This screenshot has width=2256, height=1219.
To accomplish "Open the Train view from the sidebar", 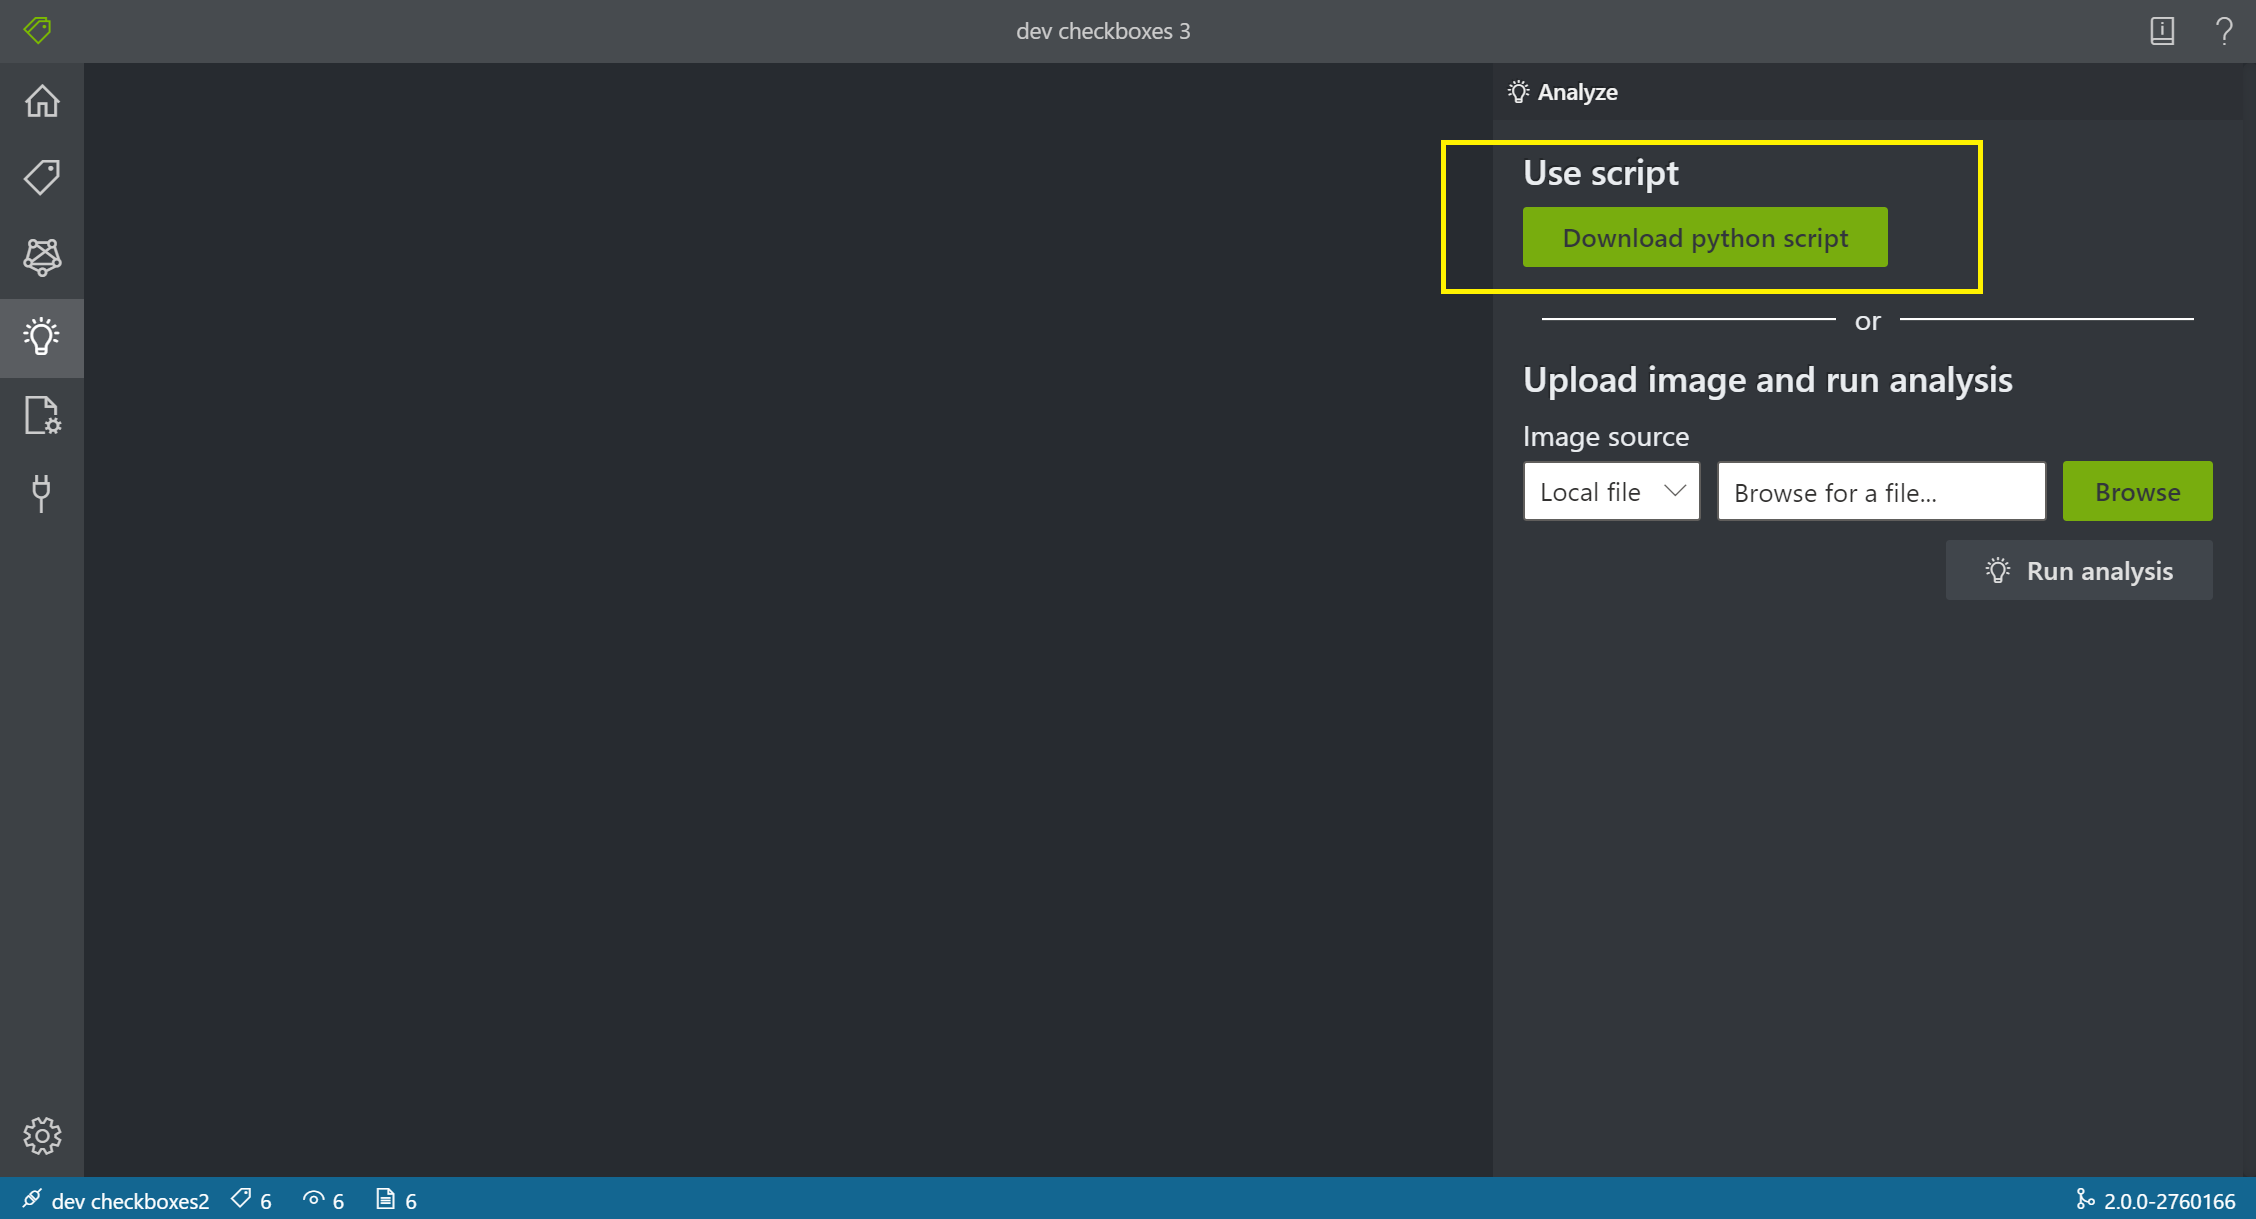I will coord(41,257).
